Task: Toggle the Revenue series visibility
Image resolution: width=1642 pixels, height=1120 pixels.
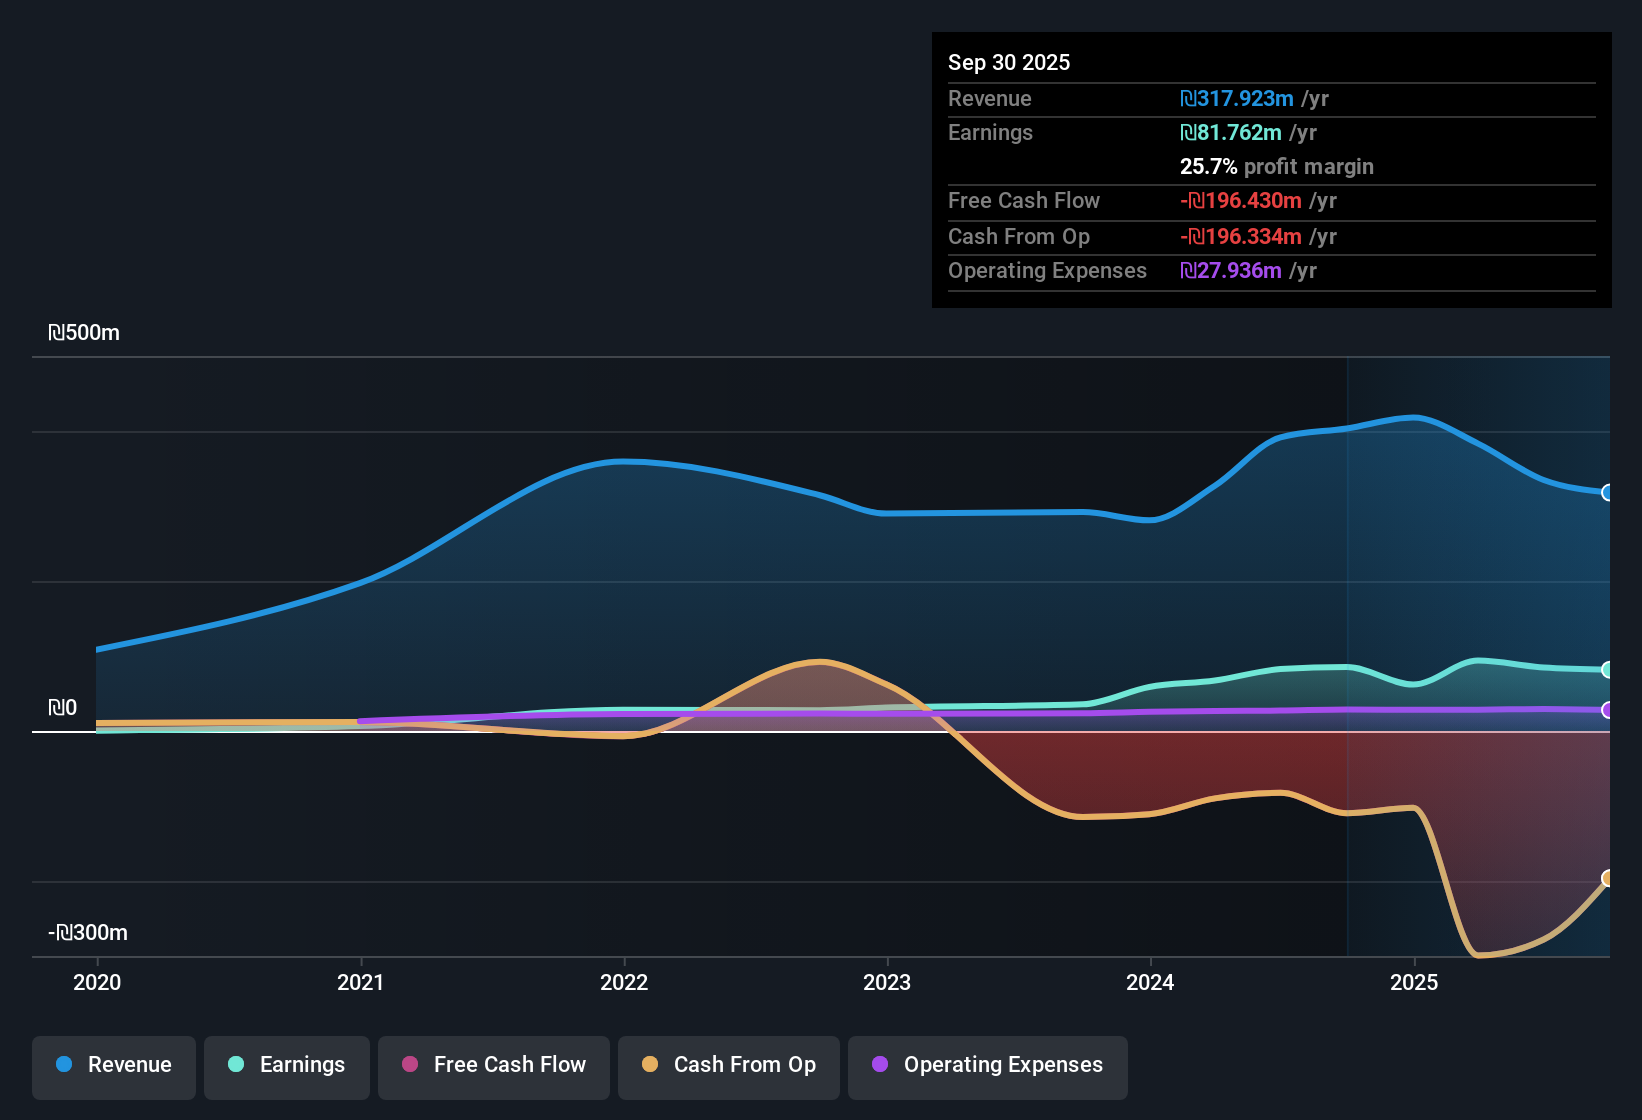Action: [113, 1065]
